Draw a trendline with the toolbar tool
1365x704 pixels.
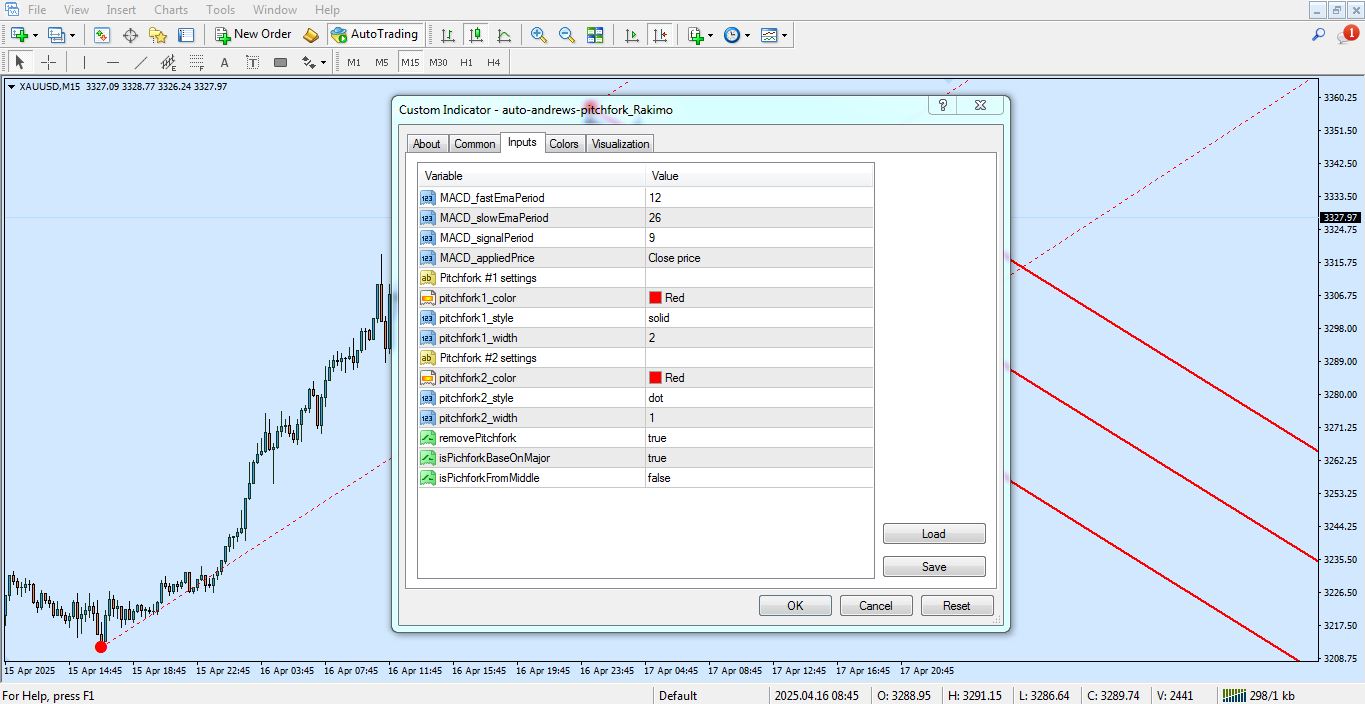tap(141, 62)
